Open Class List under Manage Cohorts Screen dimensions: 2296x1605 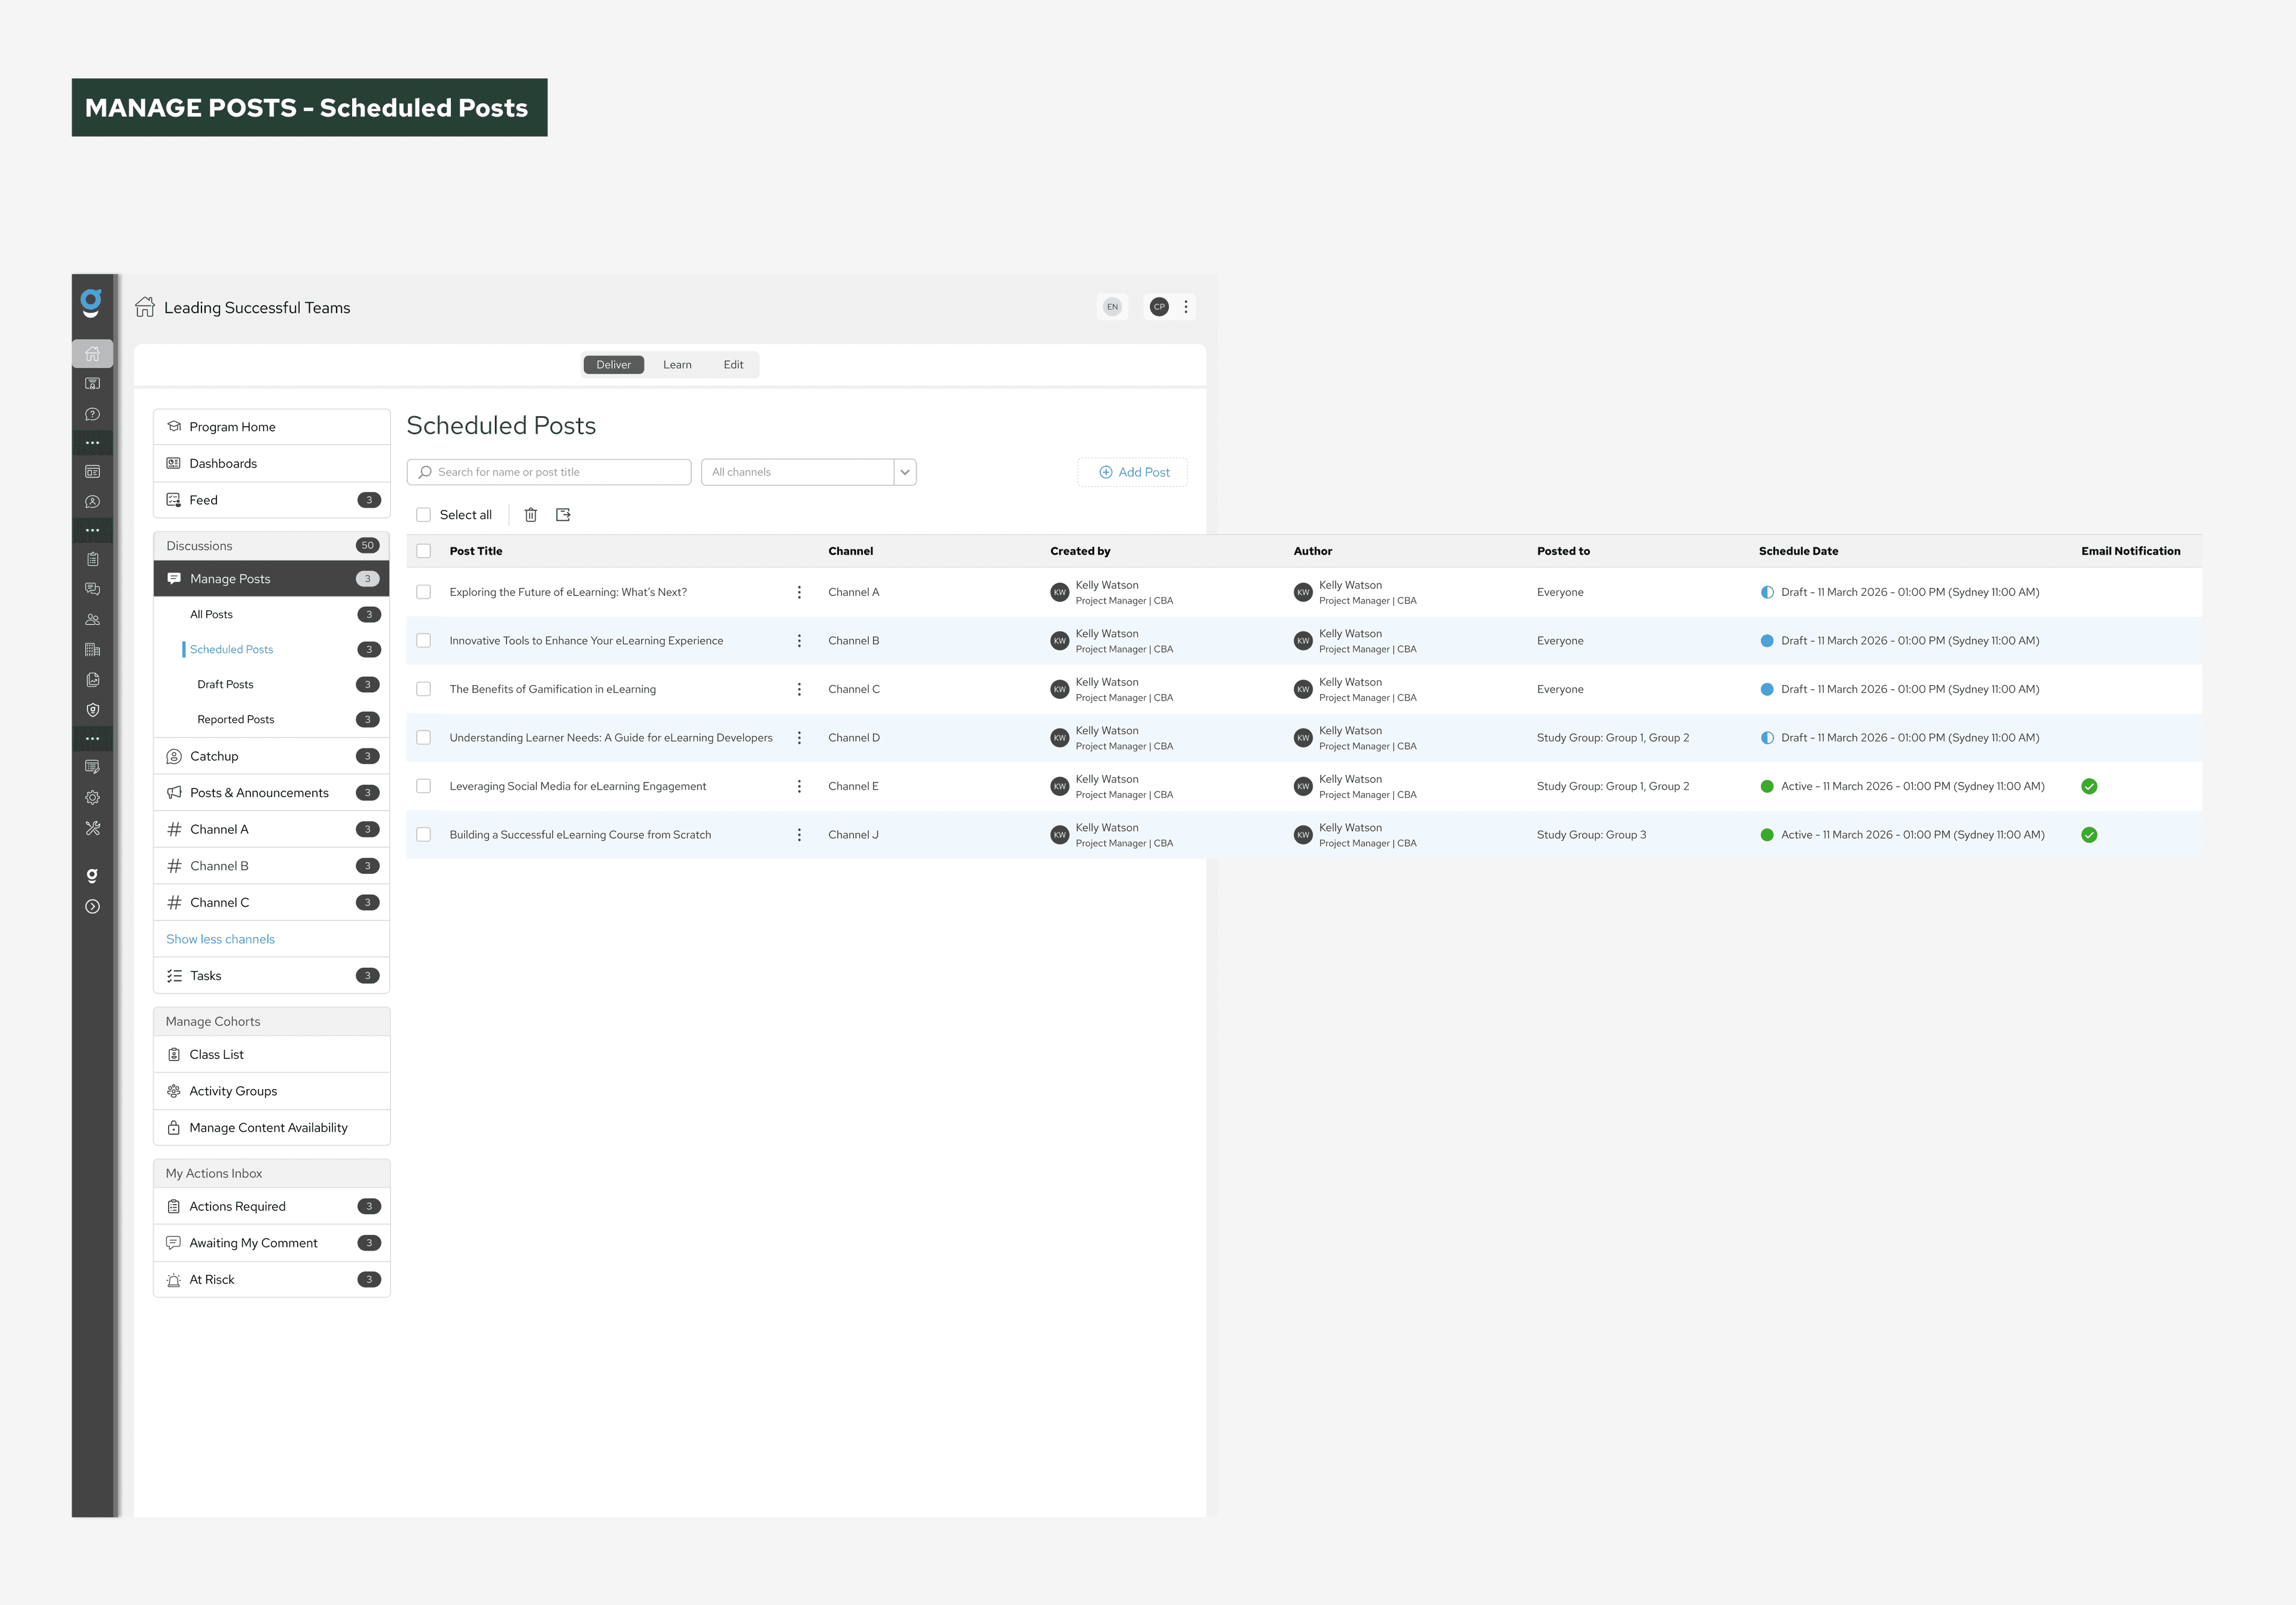coord(271,1055)
